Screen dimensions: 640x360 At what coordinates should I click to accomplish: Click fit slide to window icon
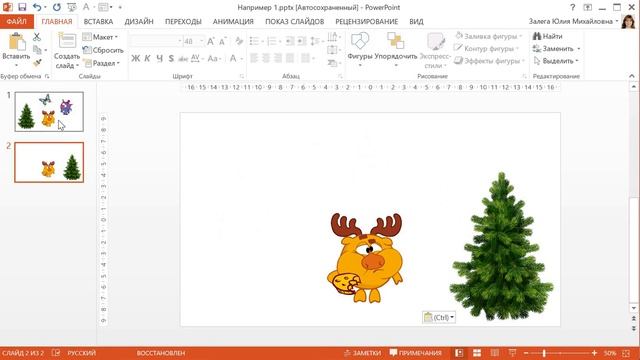[627, 353]
